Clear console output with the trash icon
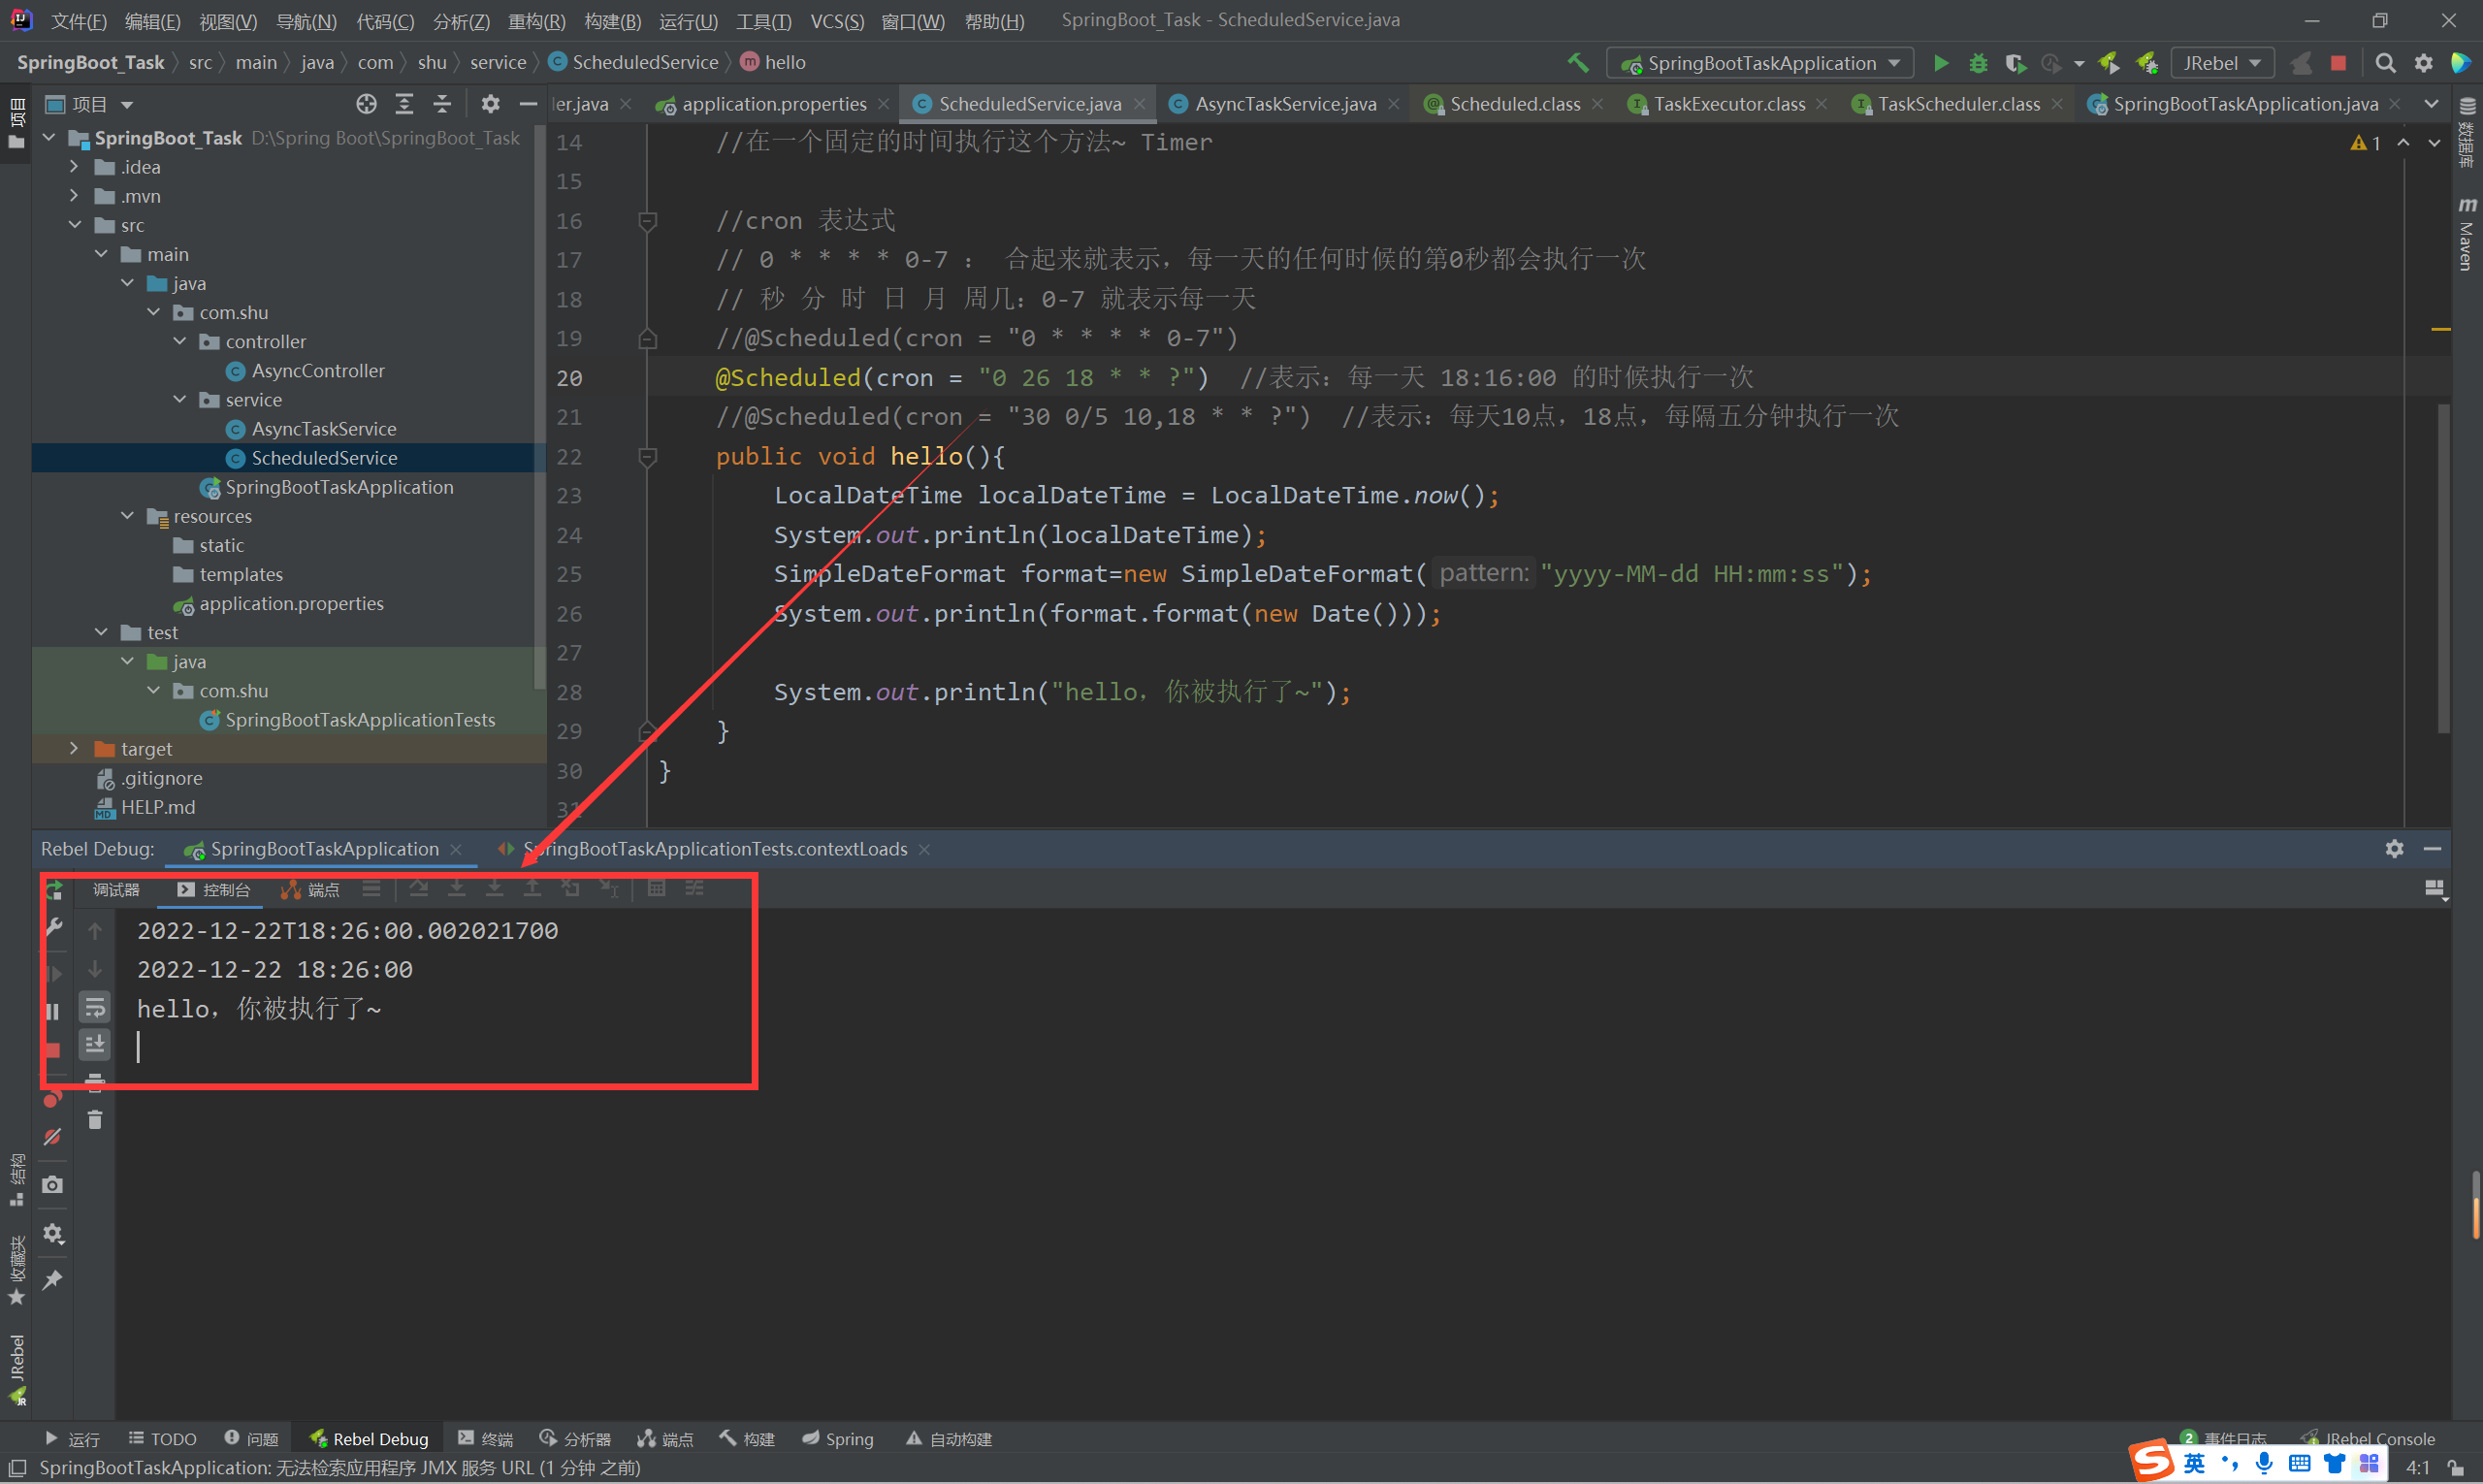The image size is (2483, 1484). (x=95, y=1120)
